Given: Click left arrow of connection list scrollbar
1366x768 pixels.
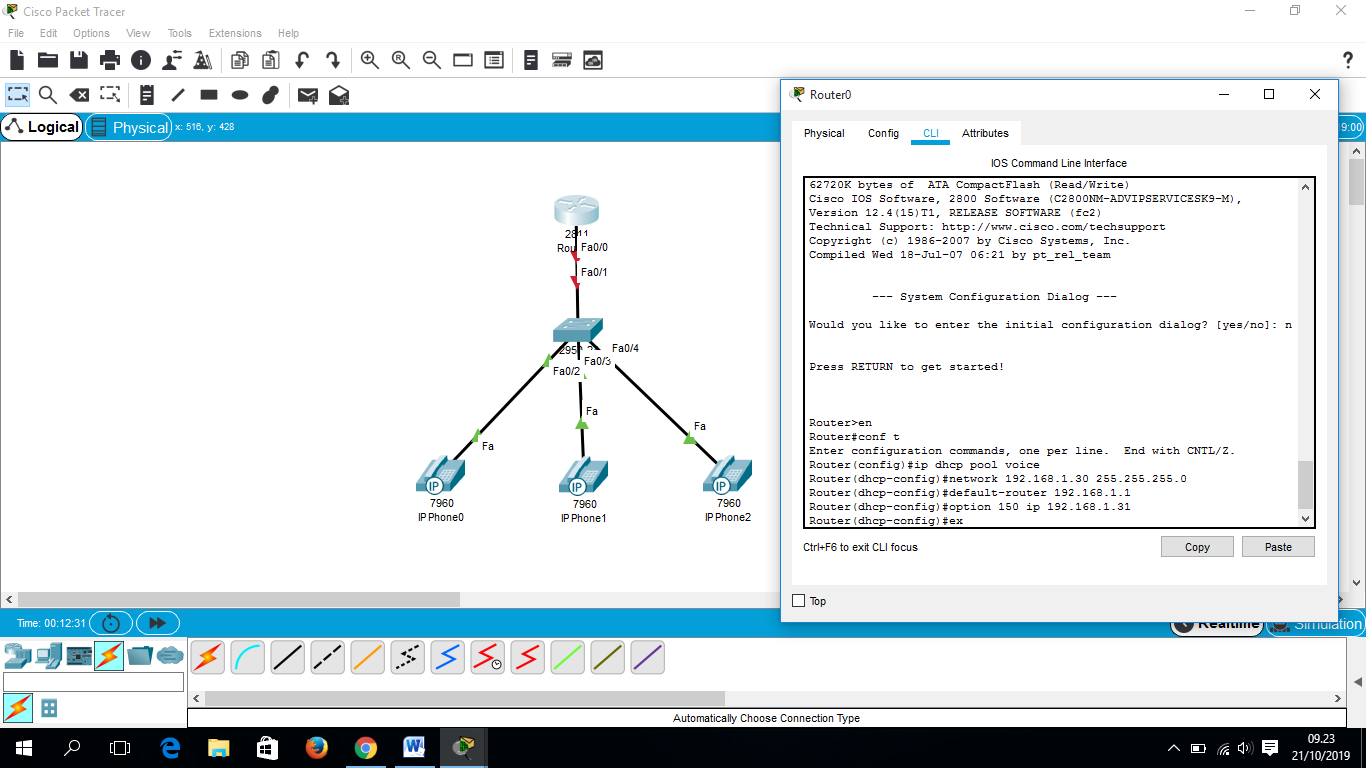Looking at the screenshot, I should coord(196,698).
